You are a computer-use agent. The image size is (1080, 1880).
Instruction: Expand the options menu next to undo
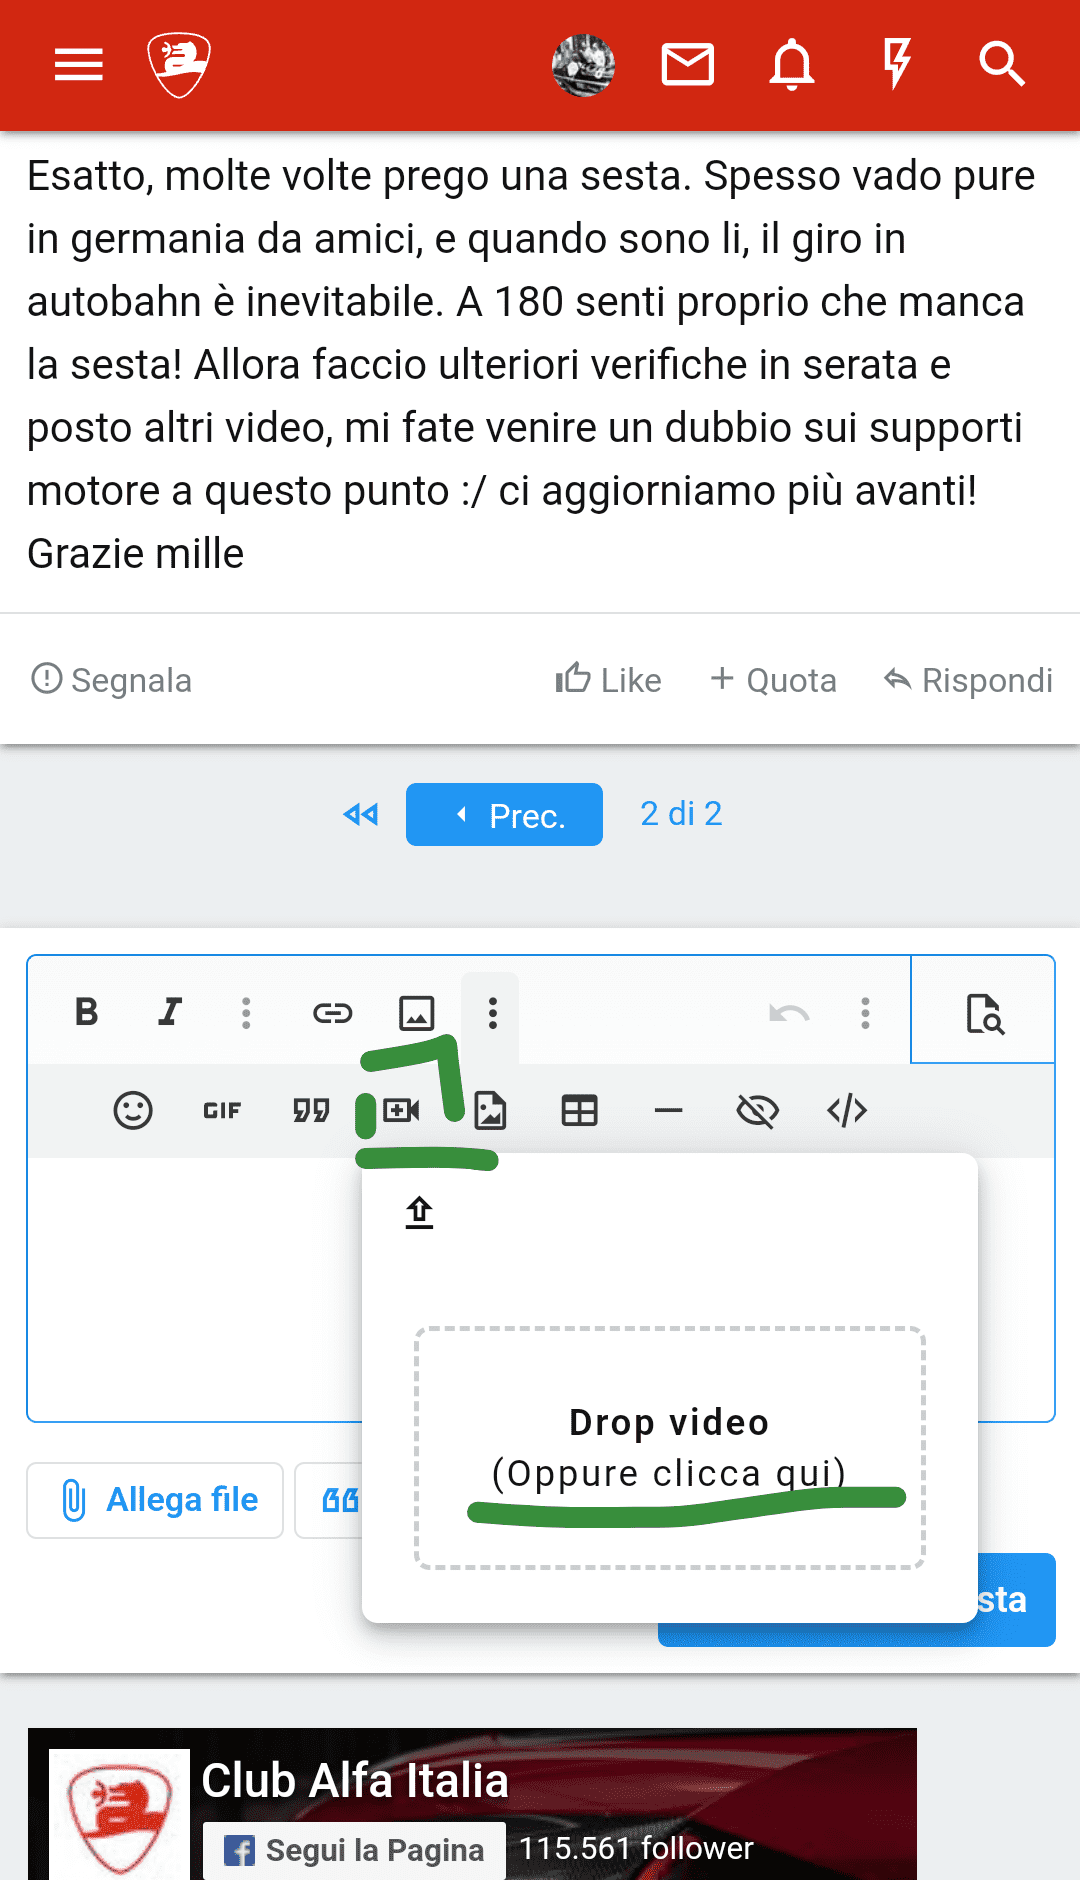pyautogui.click(x=865, y=1013)
